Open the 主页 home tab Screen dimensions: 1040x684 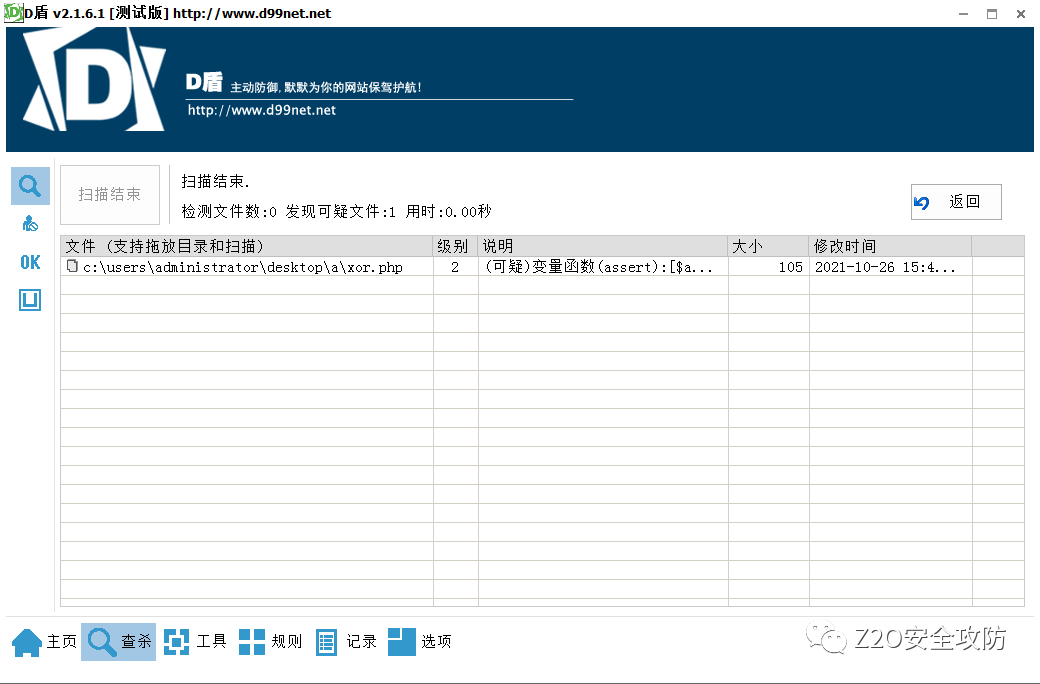click(44, 642)
